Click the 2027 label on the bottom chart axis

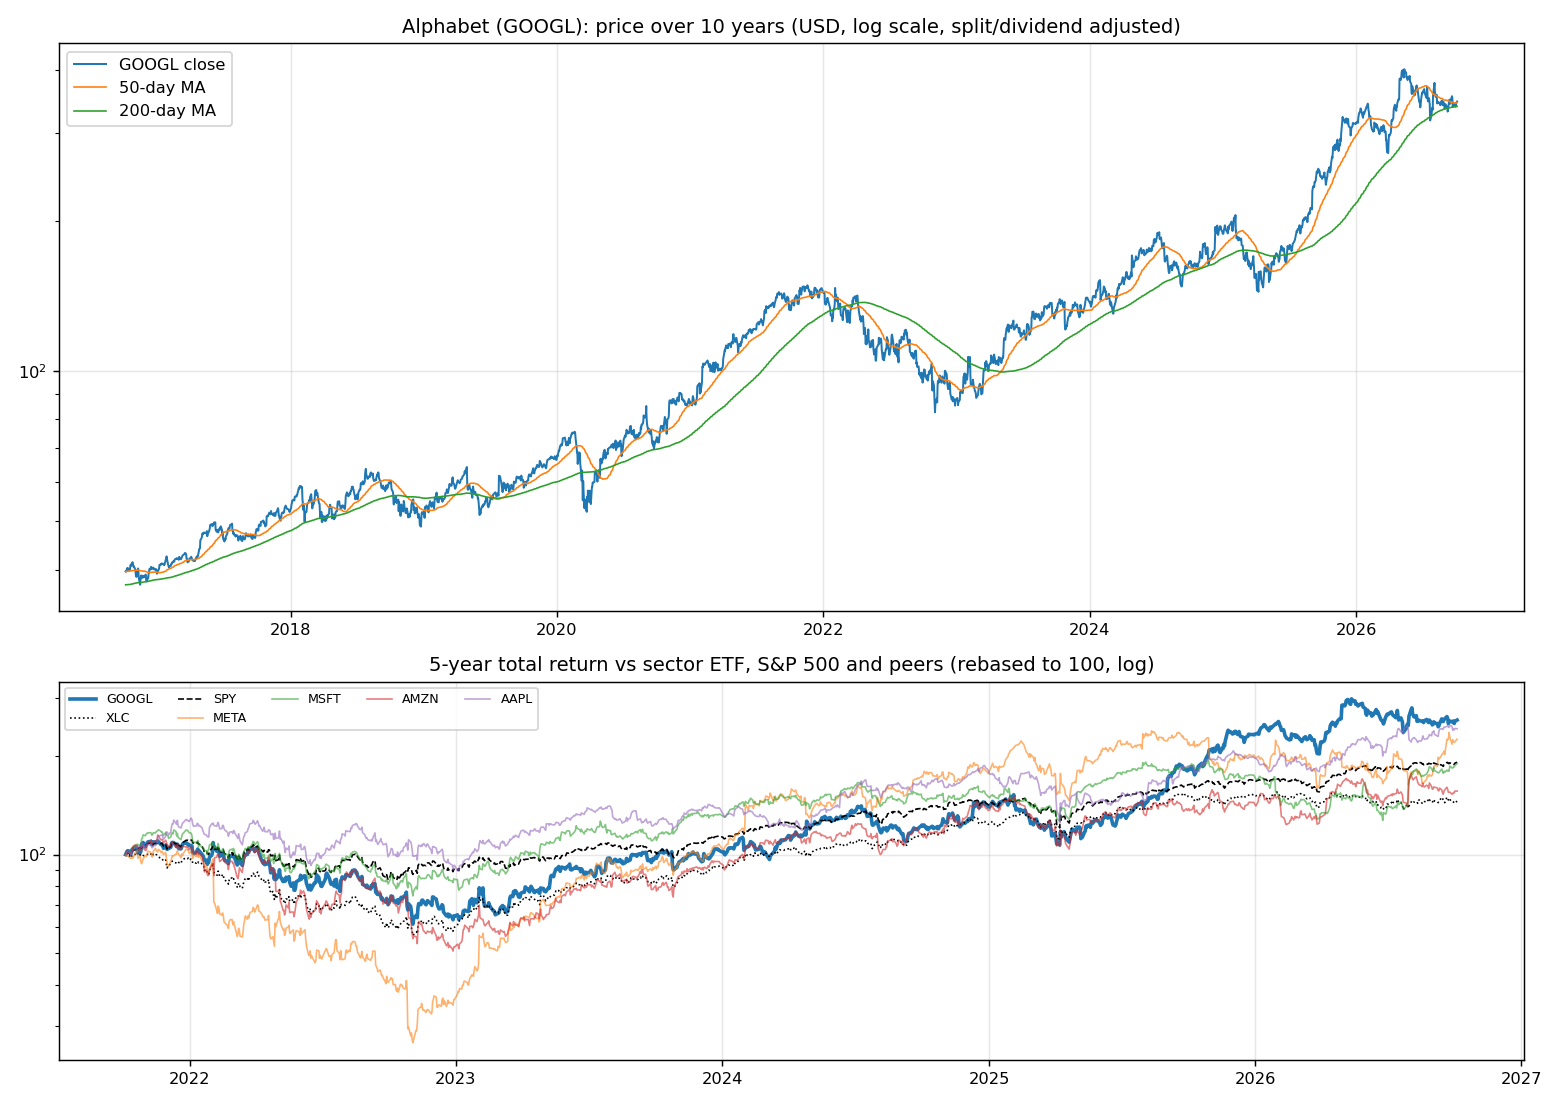[x=1521, y=1078]
